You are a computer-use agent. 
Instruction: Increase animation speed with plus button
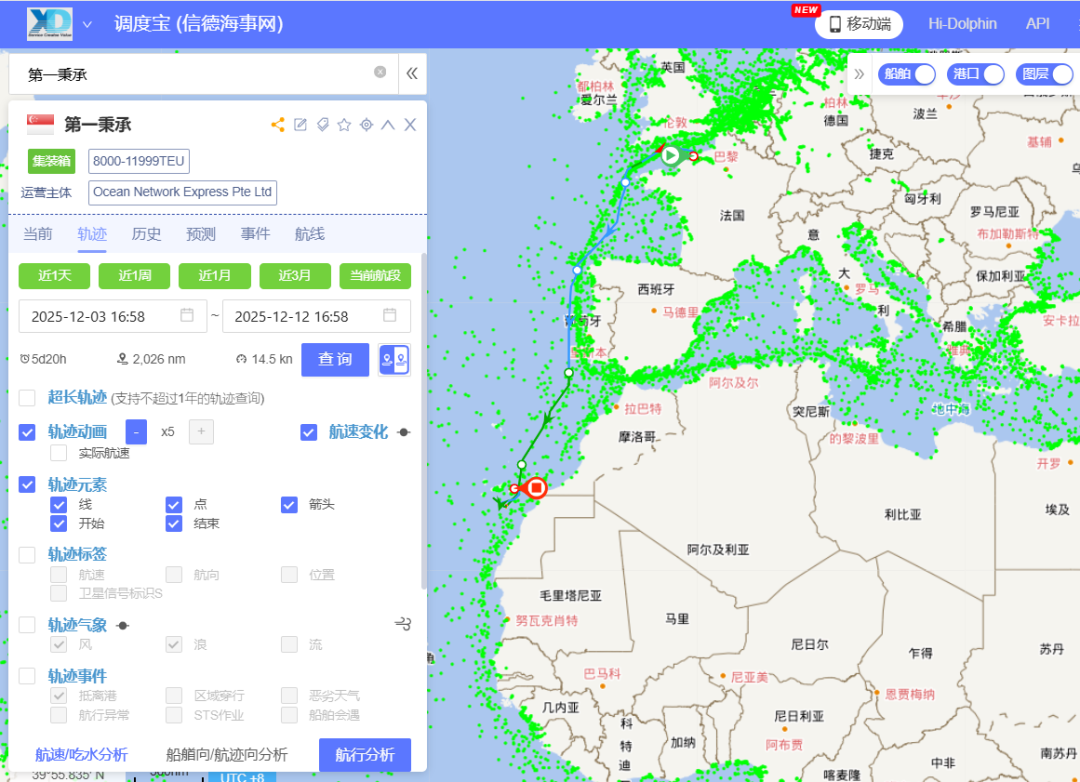(201, 432)
